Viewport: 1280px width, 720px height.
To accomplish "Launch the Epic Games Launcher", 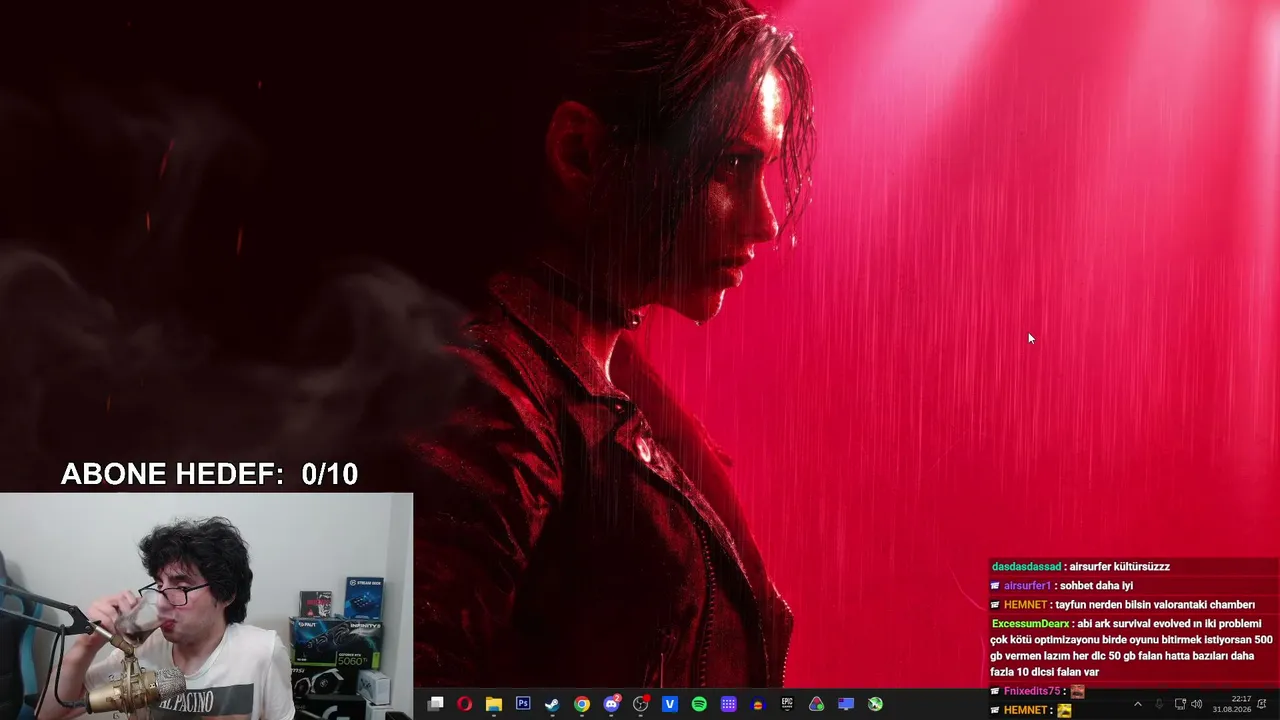I will [x=787, y=704].
